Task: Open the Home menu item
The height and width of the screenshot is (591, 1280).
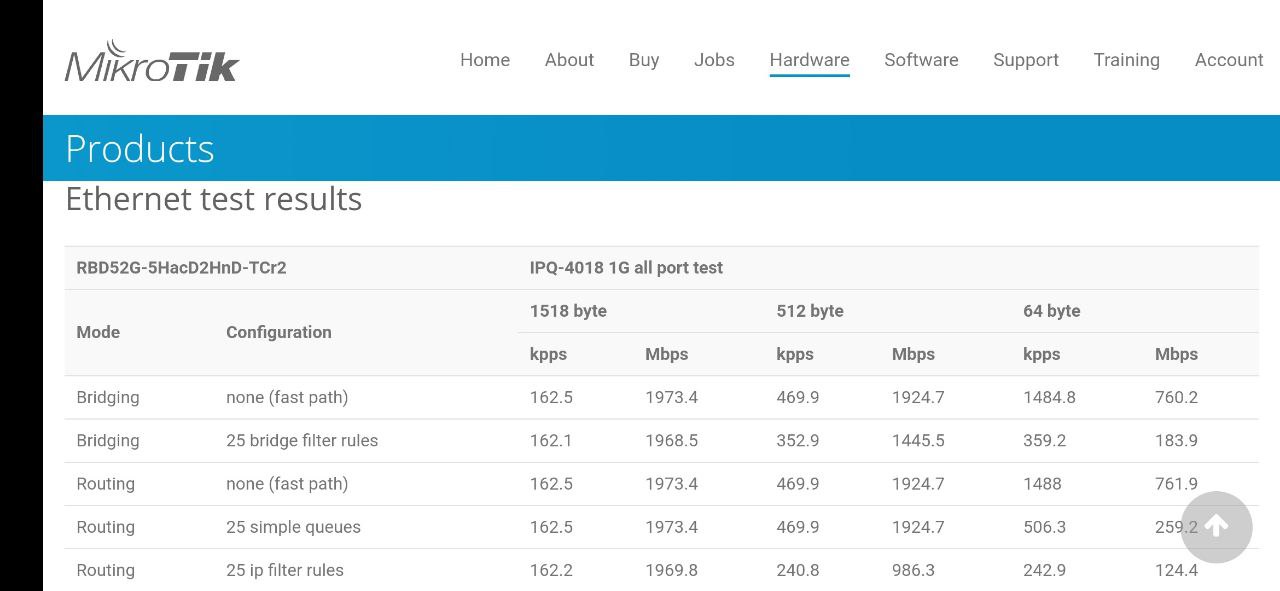Action: coord(485,60)
